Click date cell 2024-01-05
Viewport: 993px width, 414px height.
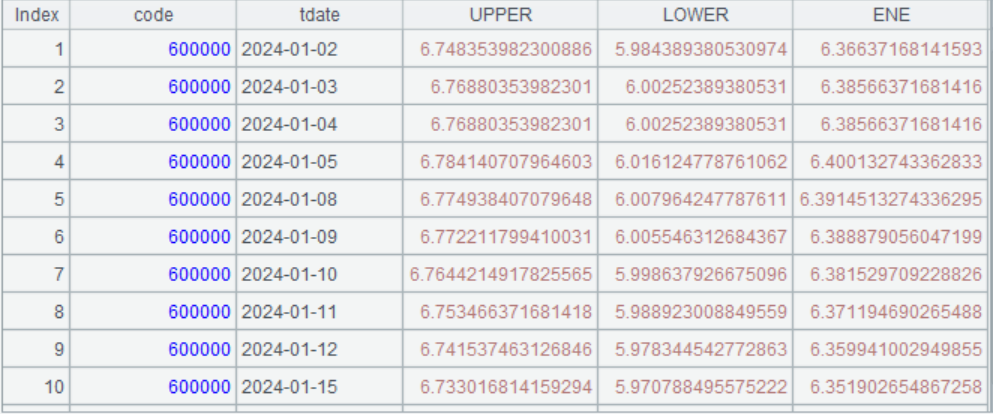pyautogui.click(x=319, y=161)
